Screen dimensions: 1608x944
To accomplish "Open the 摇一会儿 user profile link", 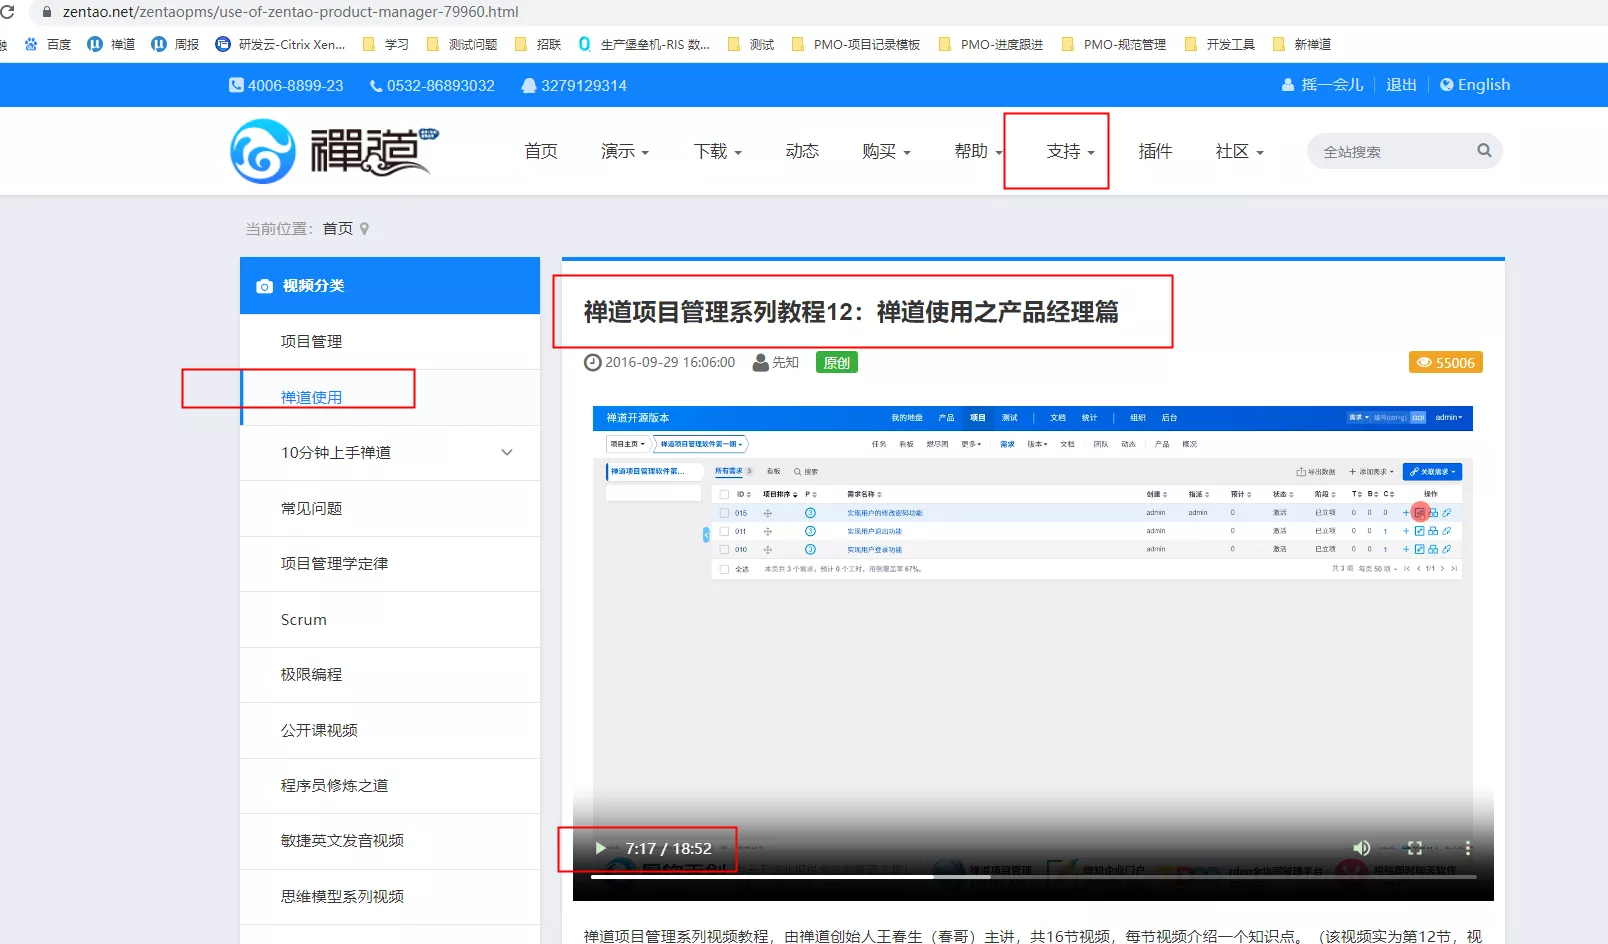I will pos(1332,85).
